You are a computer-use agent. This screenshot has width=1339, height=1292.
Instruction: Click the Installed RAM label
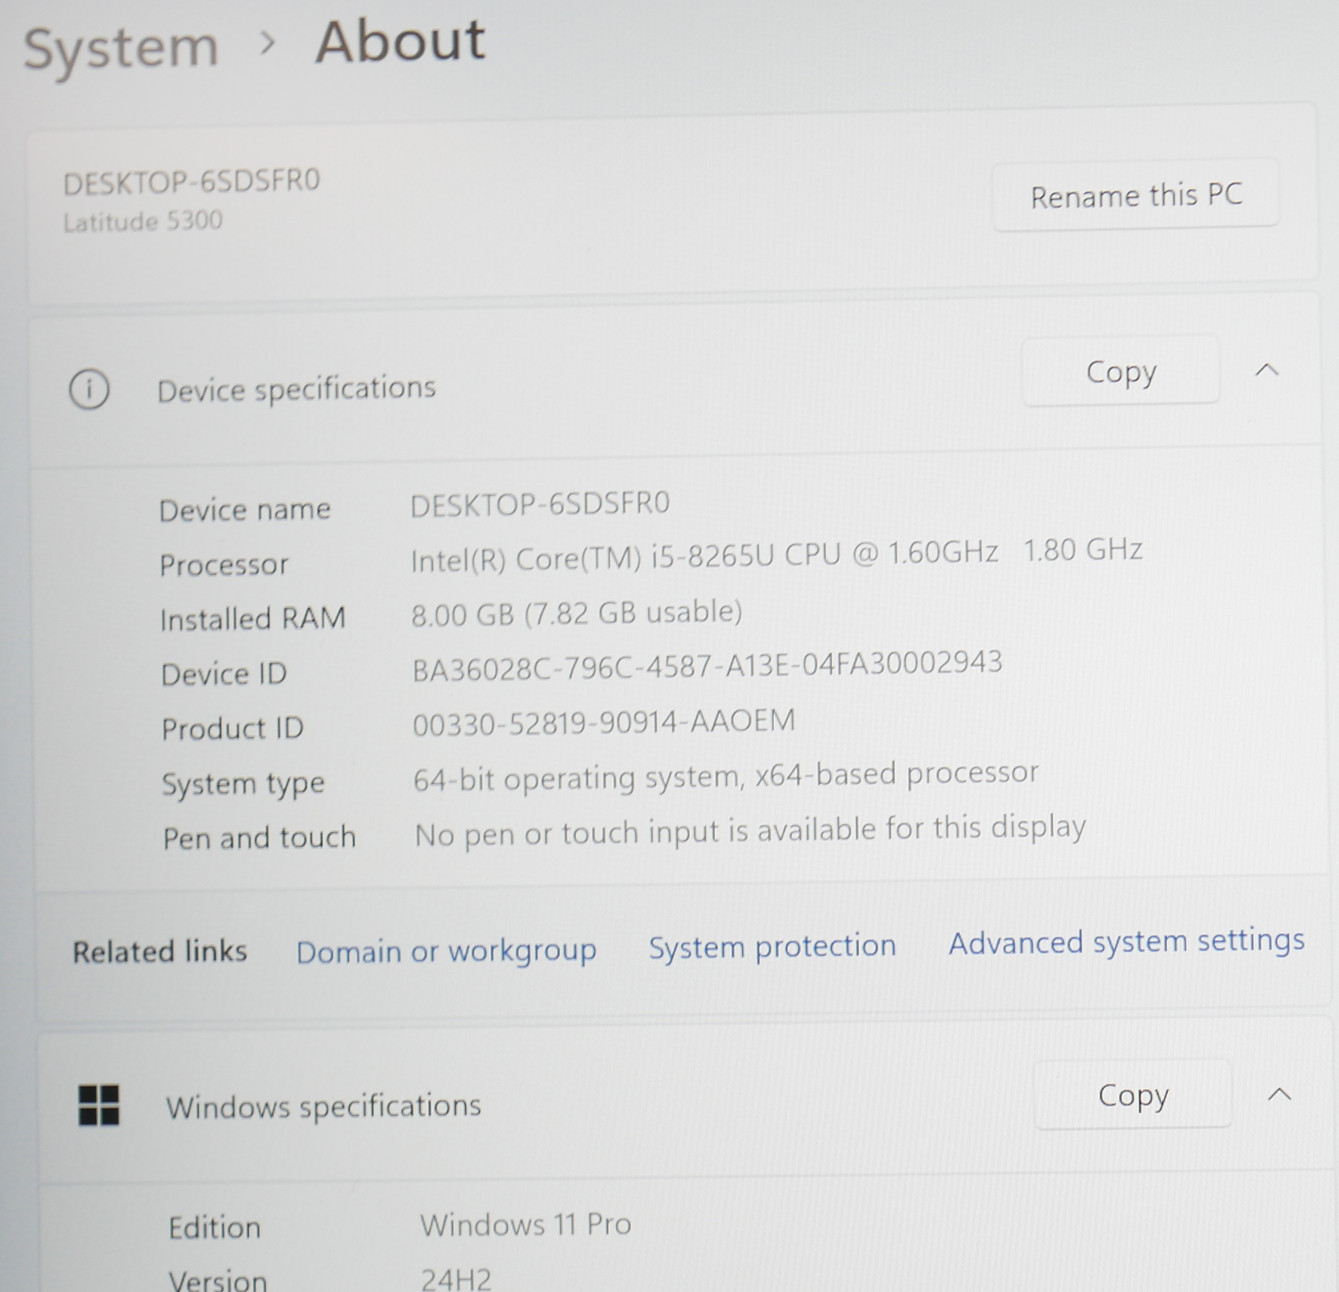253,619
